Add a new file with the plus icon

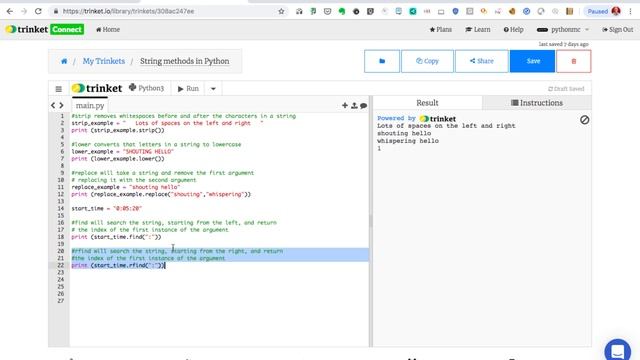345,105
